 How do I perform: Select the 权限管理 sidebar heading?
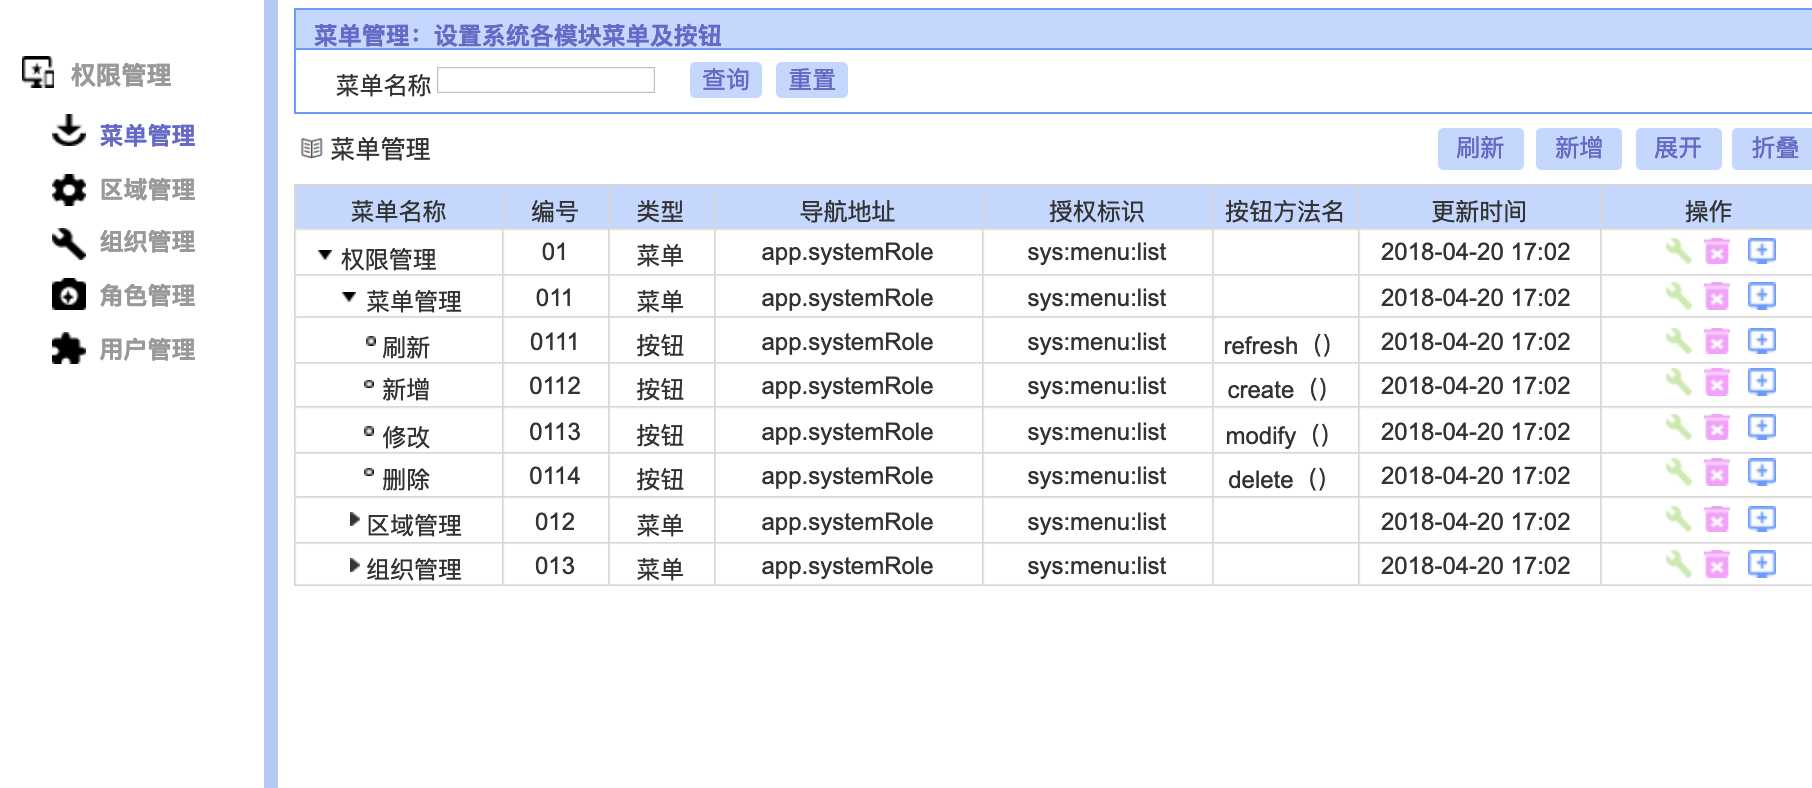point(120,75)
